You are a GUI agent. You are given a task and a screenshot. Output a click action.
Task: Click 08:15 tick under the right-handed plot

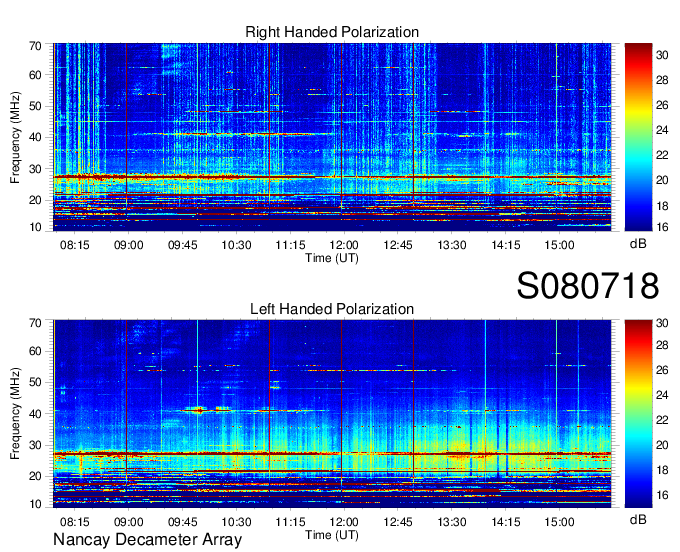[75, 245]
